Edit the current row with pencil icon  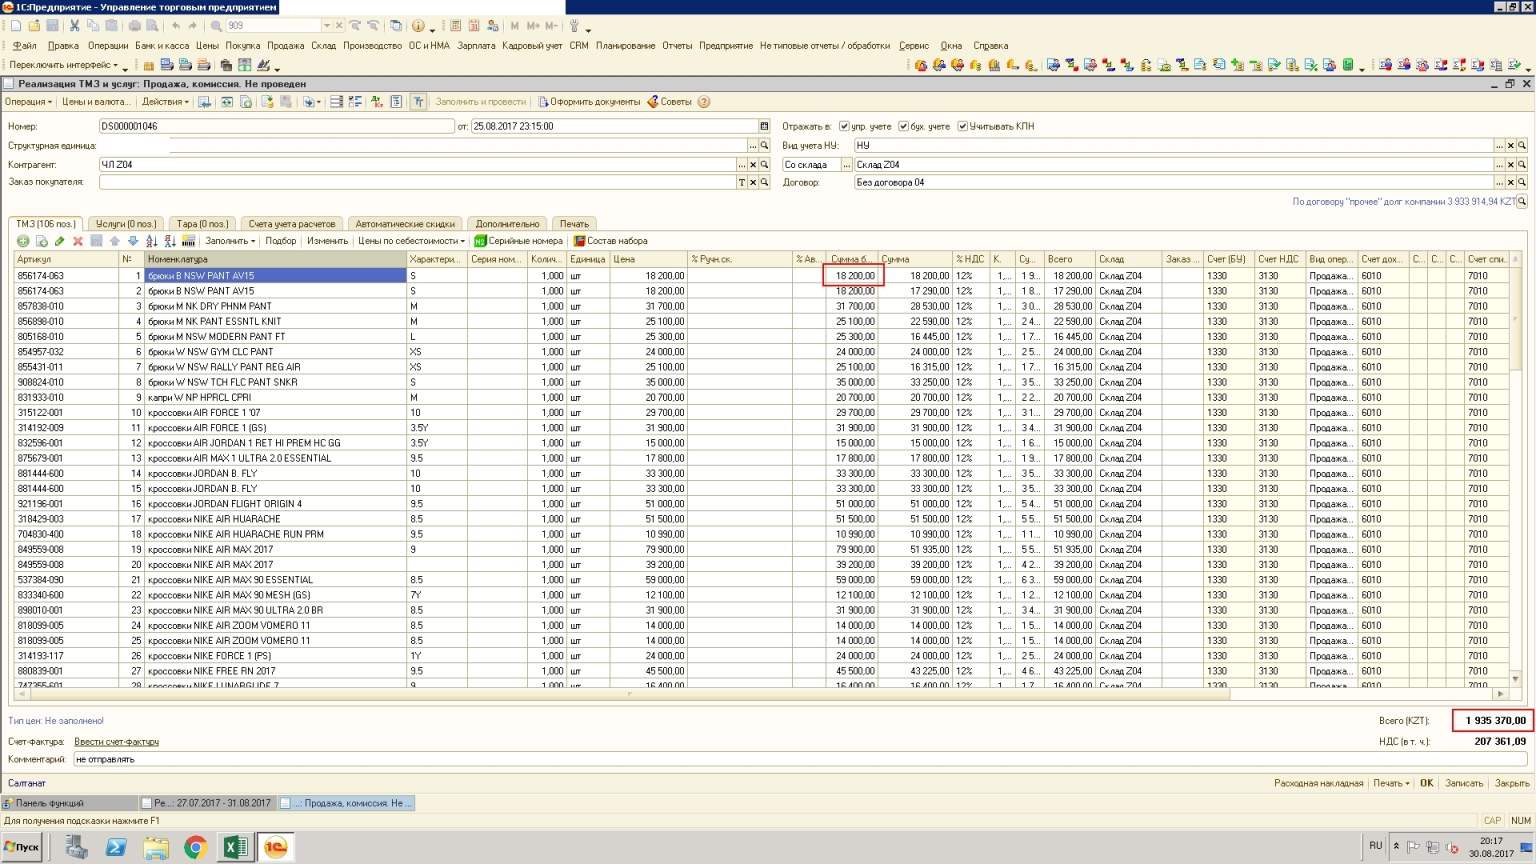coord(59,241)
